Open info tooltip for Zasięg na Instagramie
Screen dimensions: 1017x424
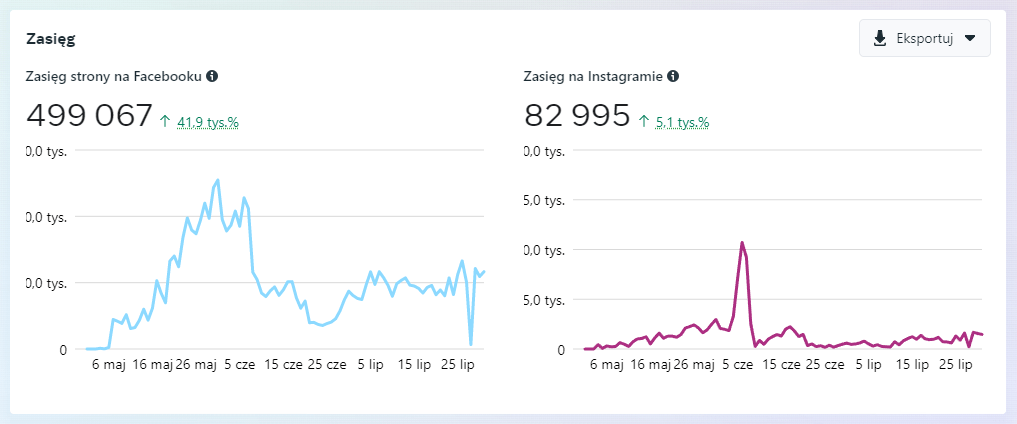tap(673, 76)
